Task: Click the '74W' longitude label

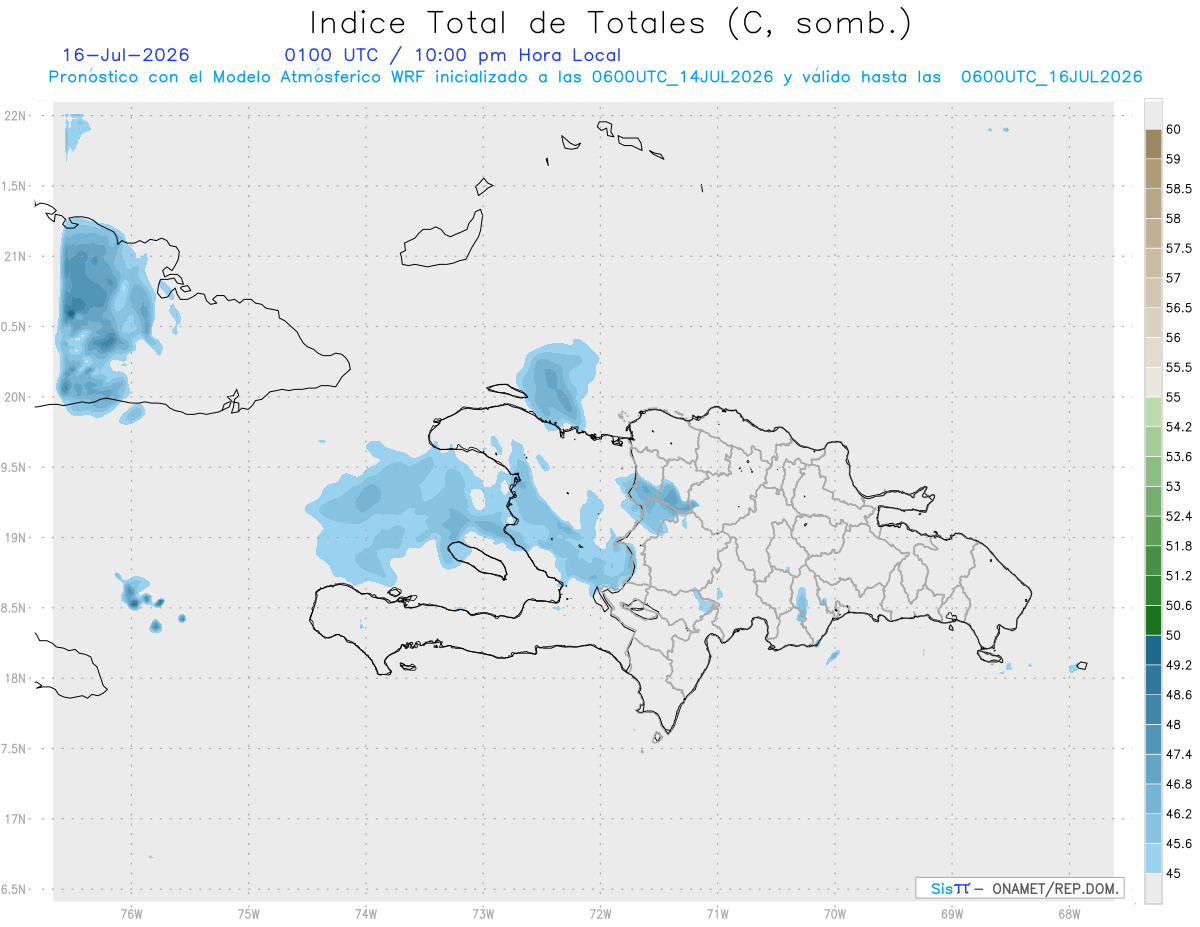Action: click(x=365, y=913)
